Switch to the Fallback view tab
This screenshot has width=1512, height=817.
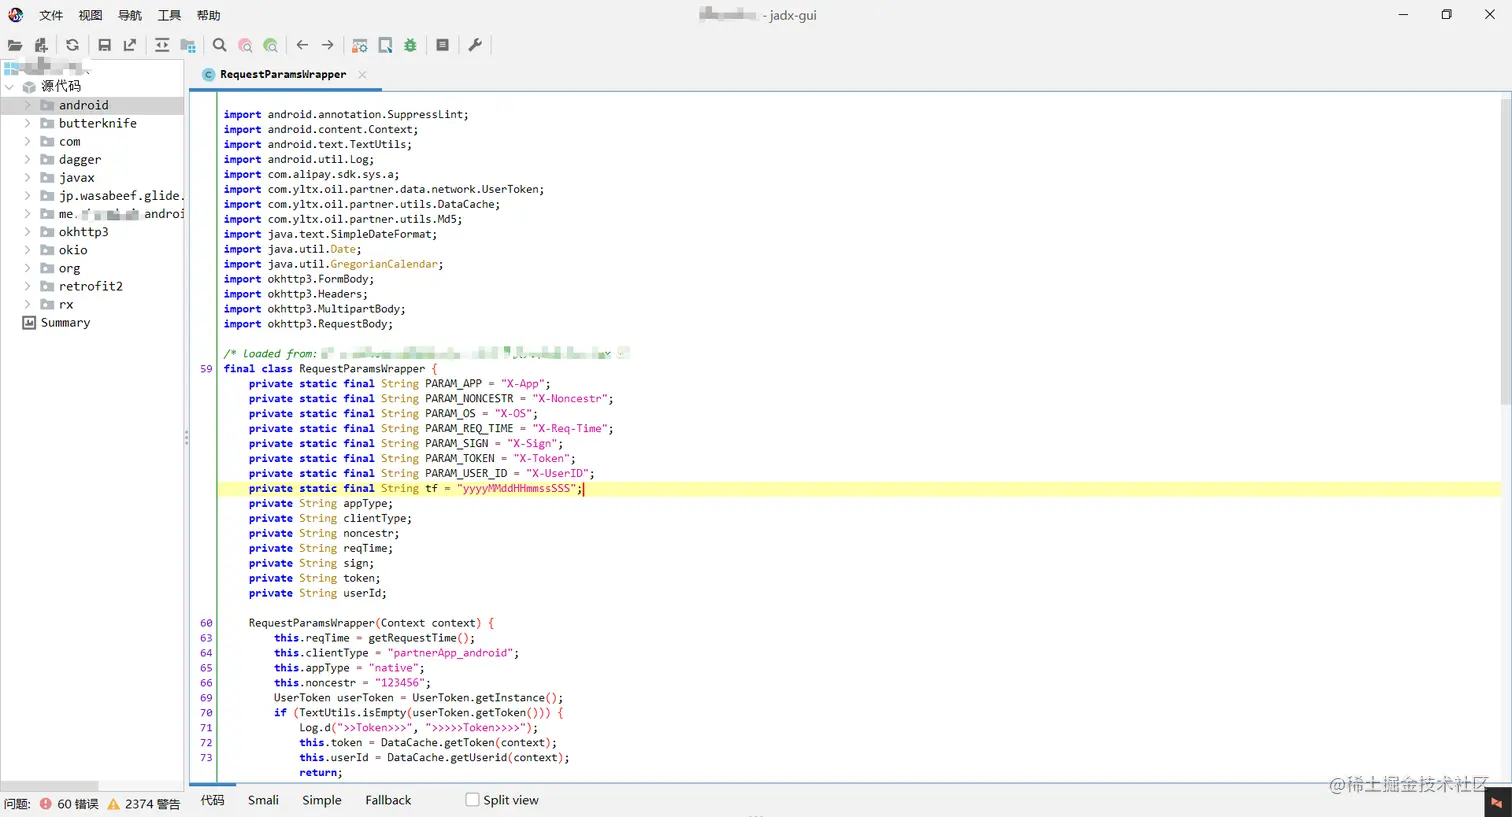pyautogui.click(x=388, y=800)
